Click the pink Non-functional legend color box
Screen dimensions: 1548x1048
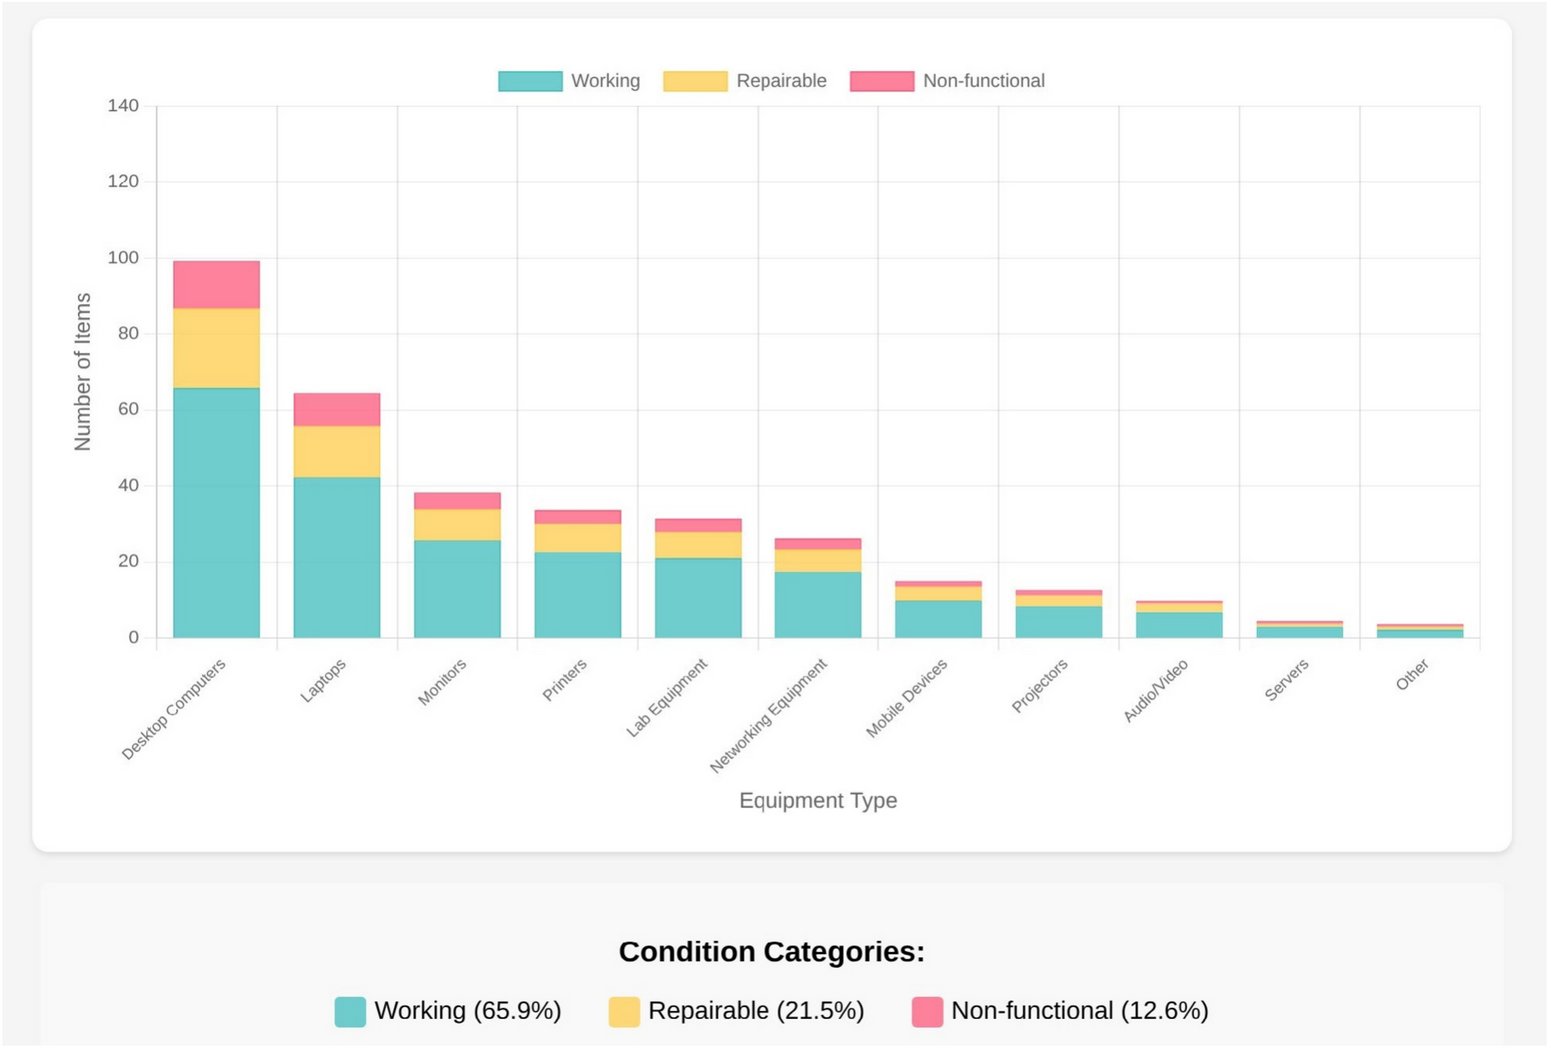click(881, 81)
